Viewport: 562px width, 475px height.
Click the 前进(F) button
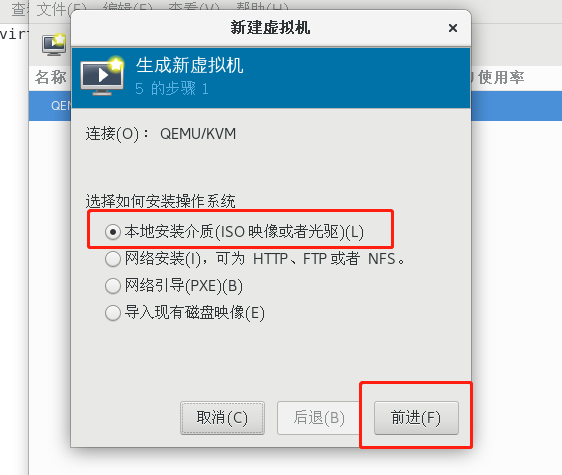click(x=416, y=418)
